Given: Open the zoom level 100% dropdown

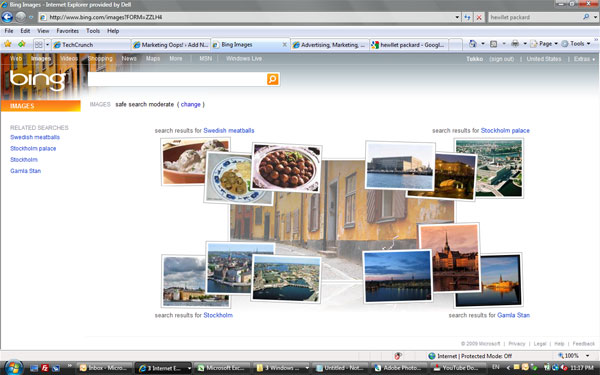Looking at the screenshot, I should (x=587, y=356).
